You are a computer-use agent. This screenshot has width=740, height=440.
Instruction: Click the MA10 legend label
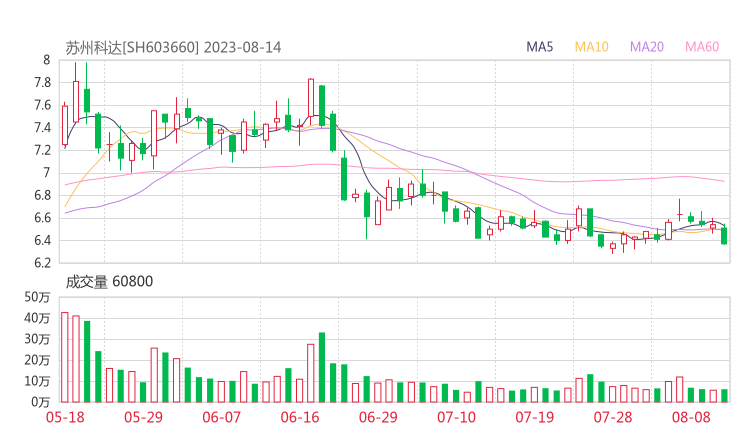pos(591,47)
